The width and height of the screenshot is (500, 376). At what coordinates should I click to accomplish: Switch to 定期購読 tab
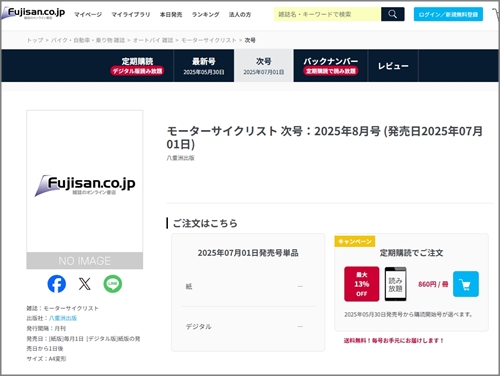click(x=137, y=66)
